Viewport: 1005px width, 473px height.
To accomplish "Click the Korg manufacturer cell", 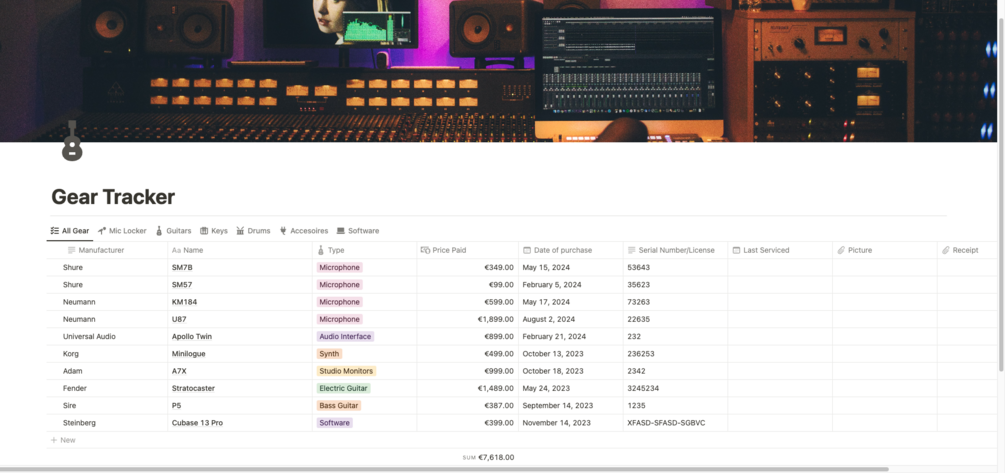I will pyautogui.click(x=107, y=354).
